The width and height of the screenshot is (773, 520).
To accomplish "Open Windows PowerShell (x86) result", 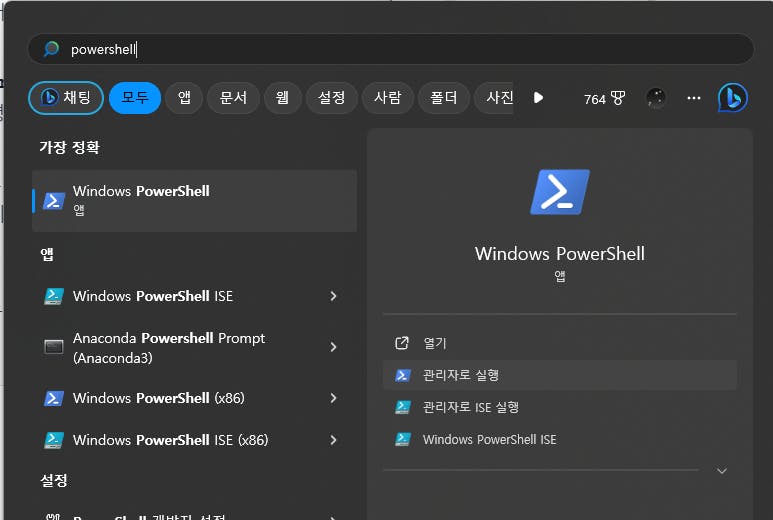I will click(194, 398).
